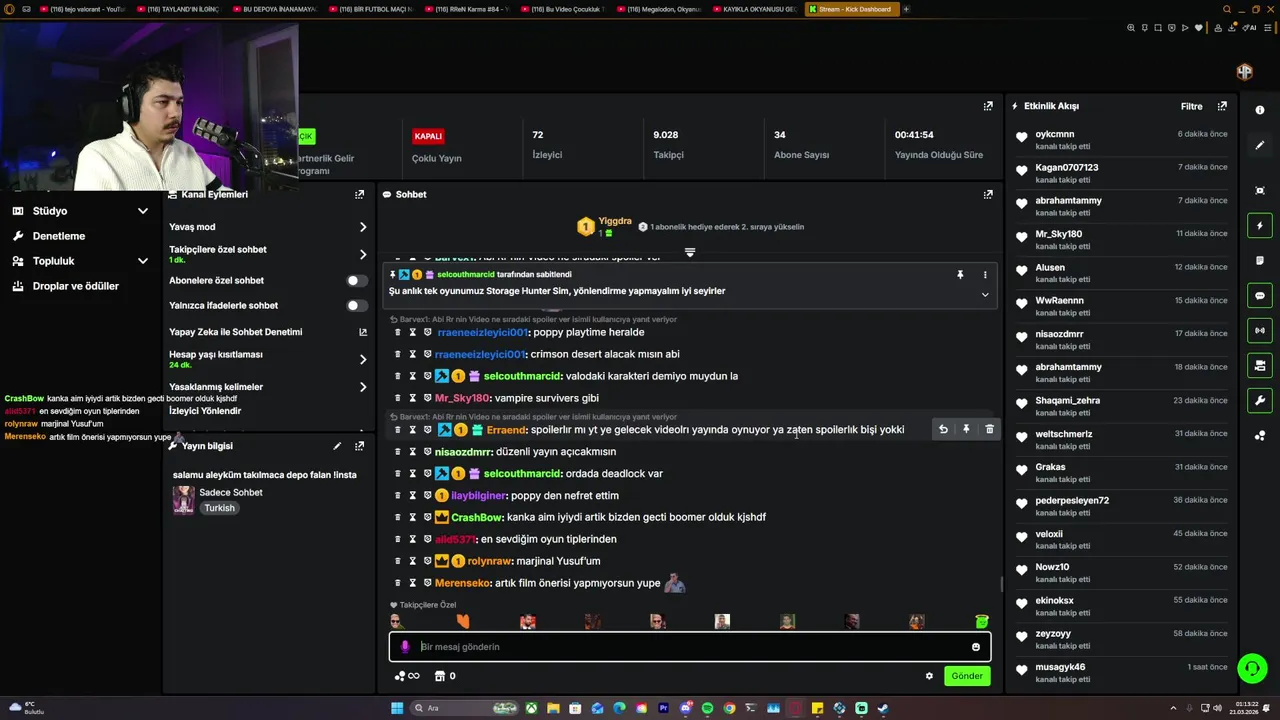
Task: Focus the Bir mesaj gönderin input
Action: 690,647
